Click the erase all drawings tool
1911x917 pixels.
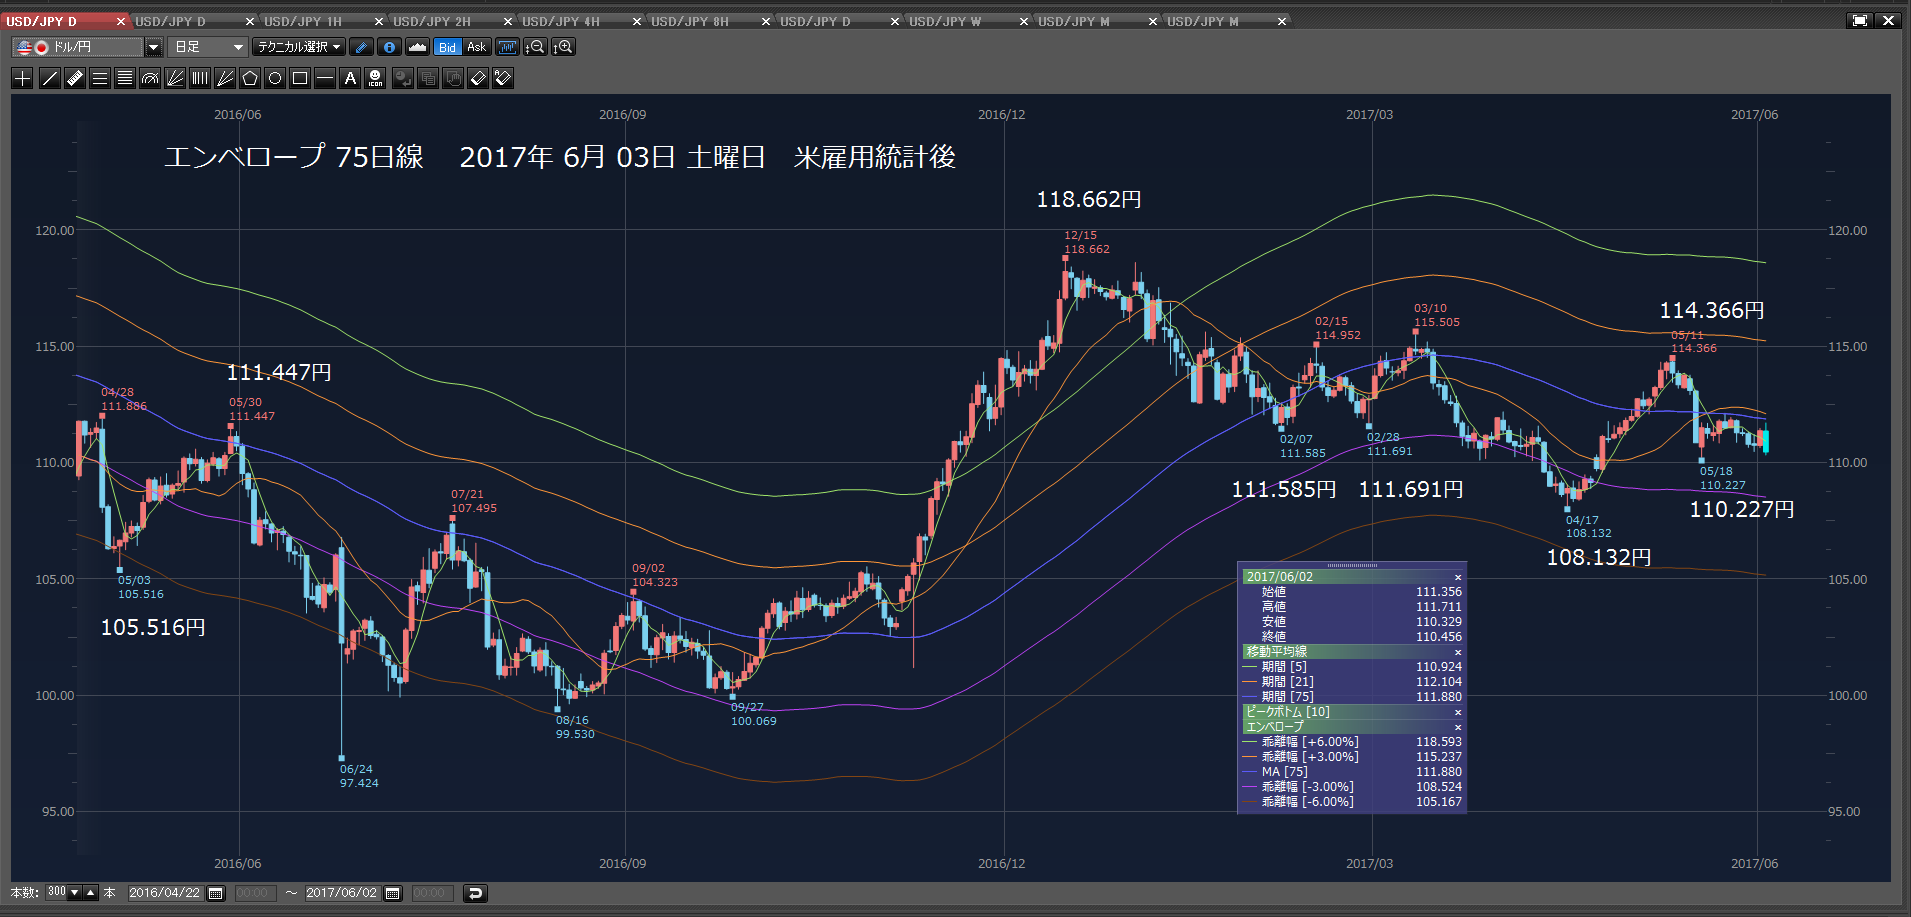503,78
